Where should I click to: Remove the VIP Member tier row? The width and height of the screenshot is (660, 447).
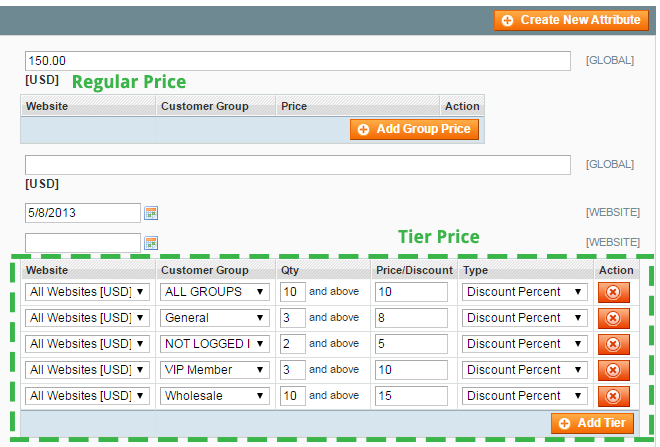click(x=613, y=370)
